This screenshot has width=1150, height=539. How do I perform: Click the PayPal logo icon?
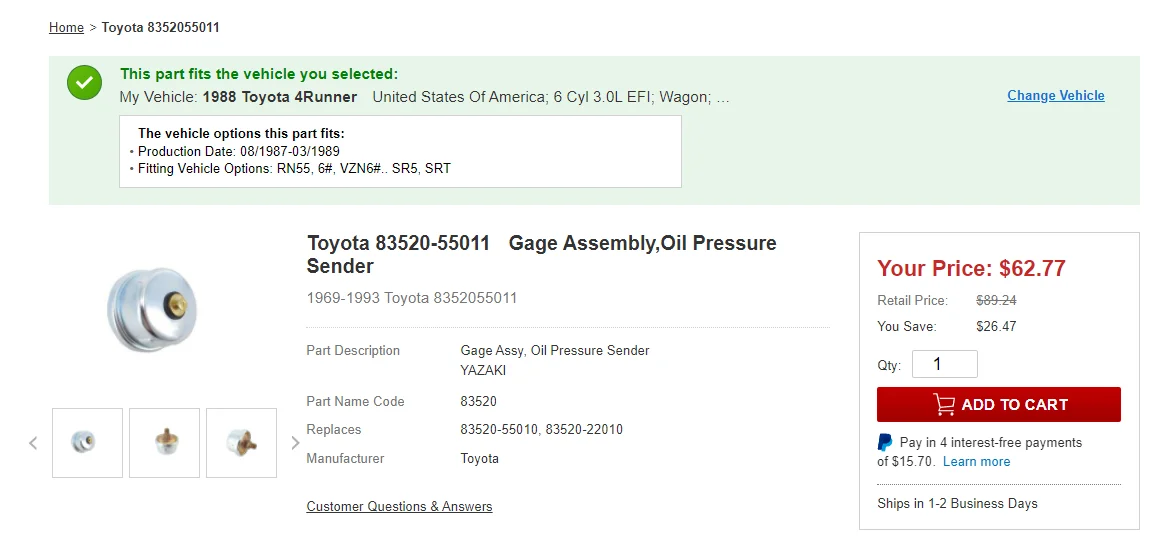885,442
